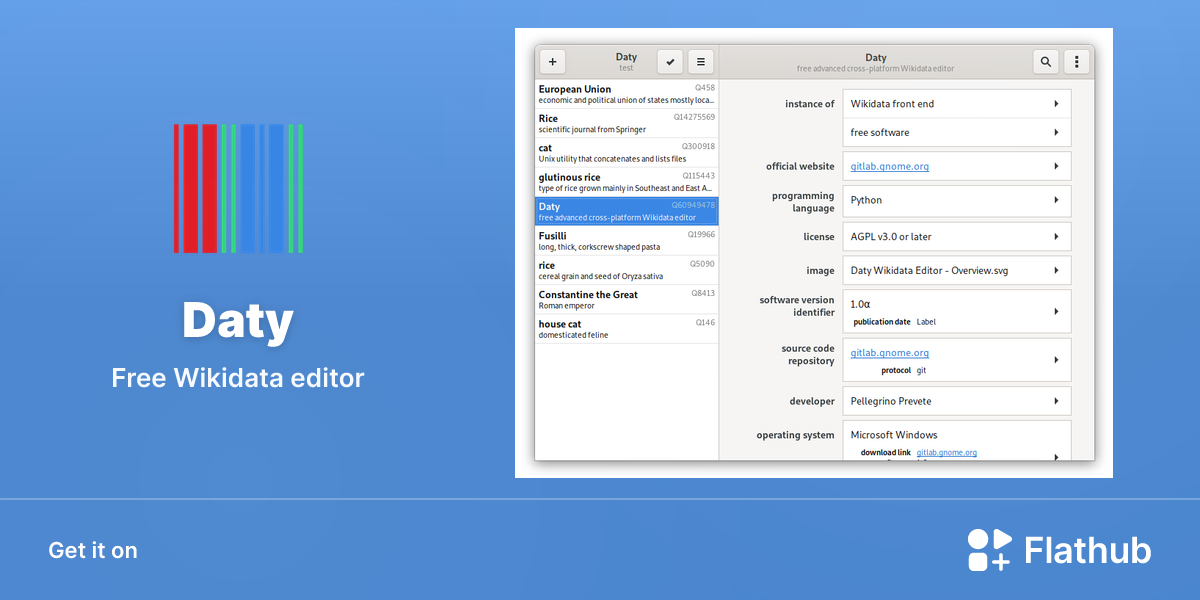Toggle the checkmark selection mode button
The height and width of the screenshot is (600, 1200).
click(x=670, y=62)
